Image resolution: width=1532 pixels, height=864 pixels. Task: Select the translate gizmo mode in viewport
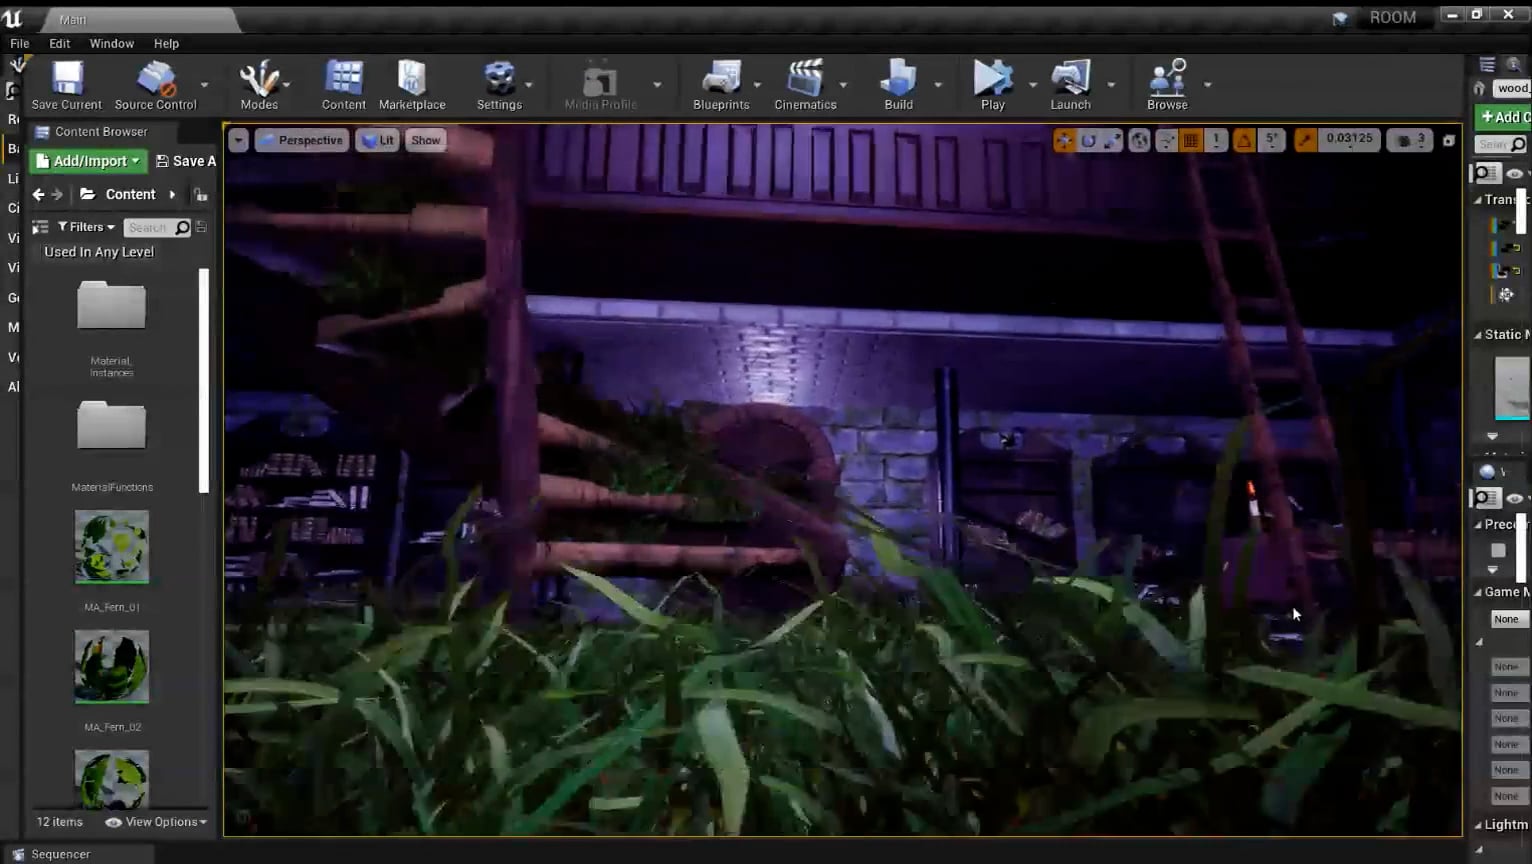1064,141
